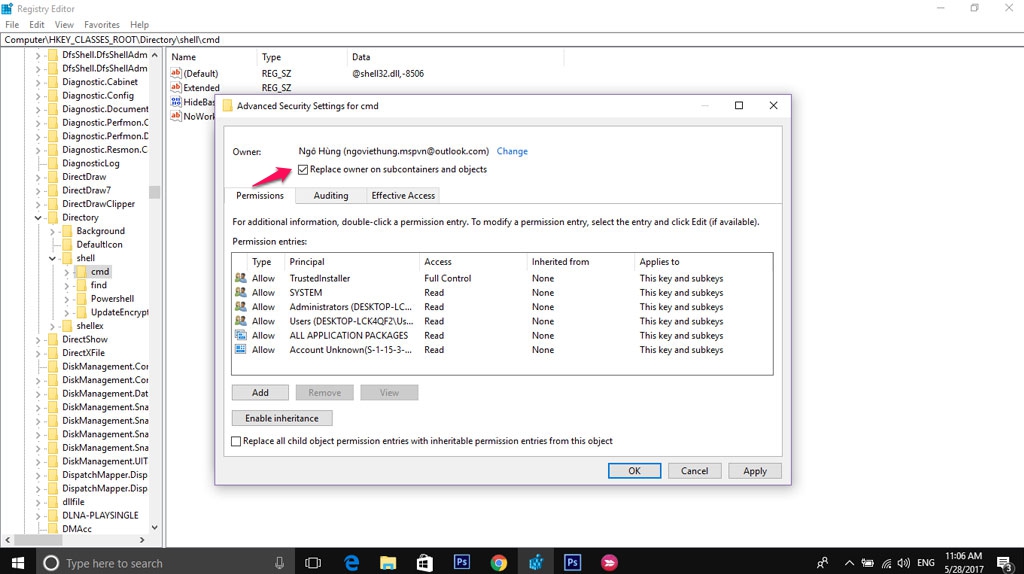Expand the cmd registry key
Image resolution: width=1024 pixels, height=574 pixels.
(x=67, y=272)
